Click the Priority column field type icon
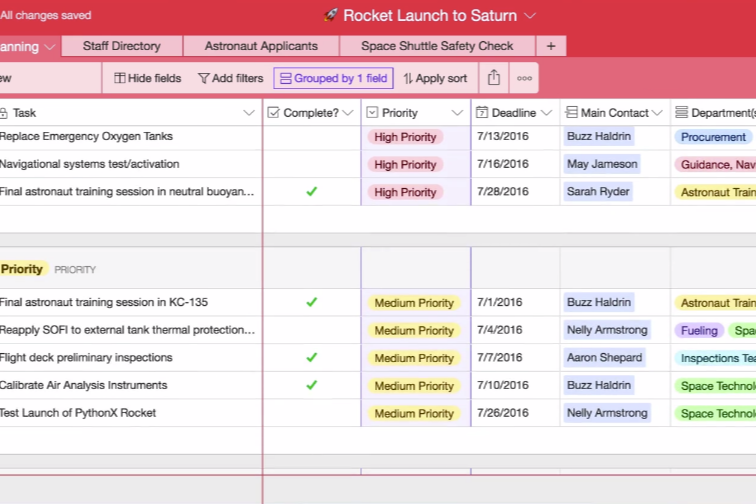 pyautogui.click(x=372, y=113)
